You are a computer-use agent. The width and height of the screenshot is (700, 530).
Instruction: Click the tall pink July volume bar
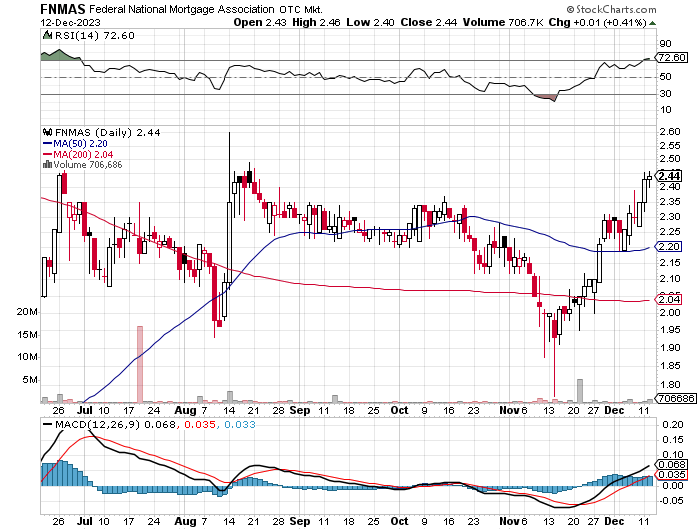tap(140, 364)
